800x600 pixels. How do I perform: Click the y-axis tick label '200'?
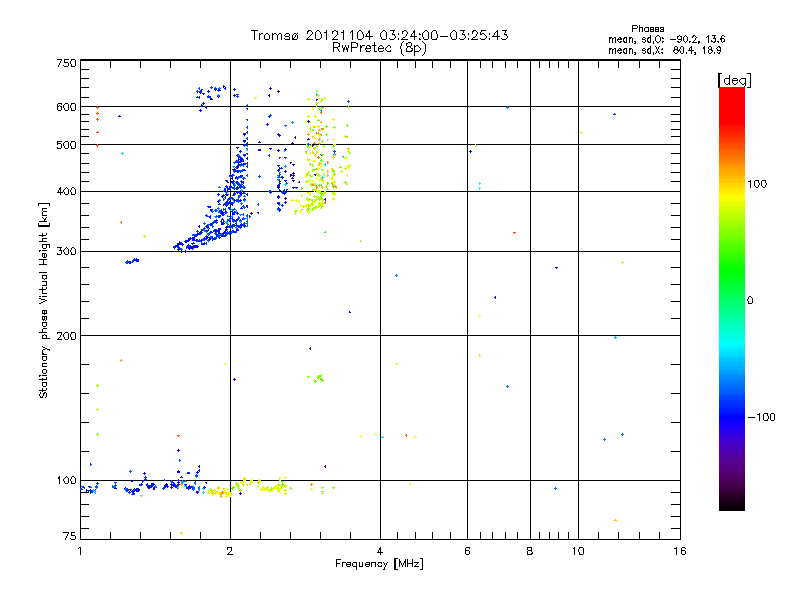coord(66,336)
